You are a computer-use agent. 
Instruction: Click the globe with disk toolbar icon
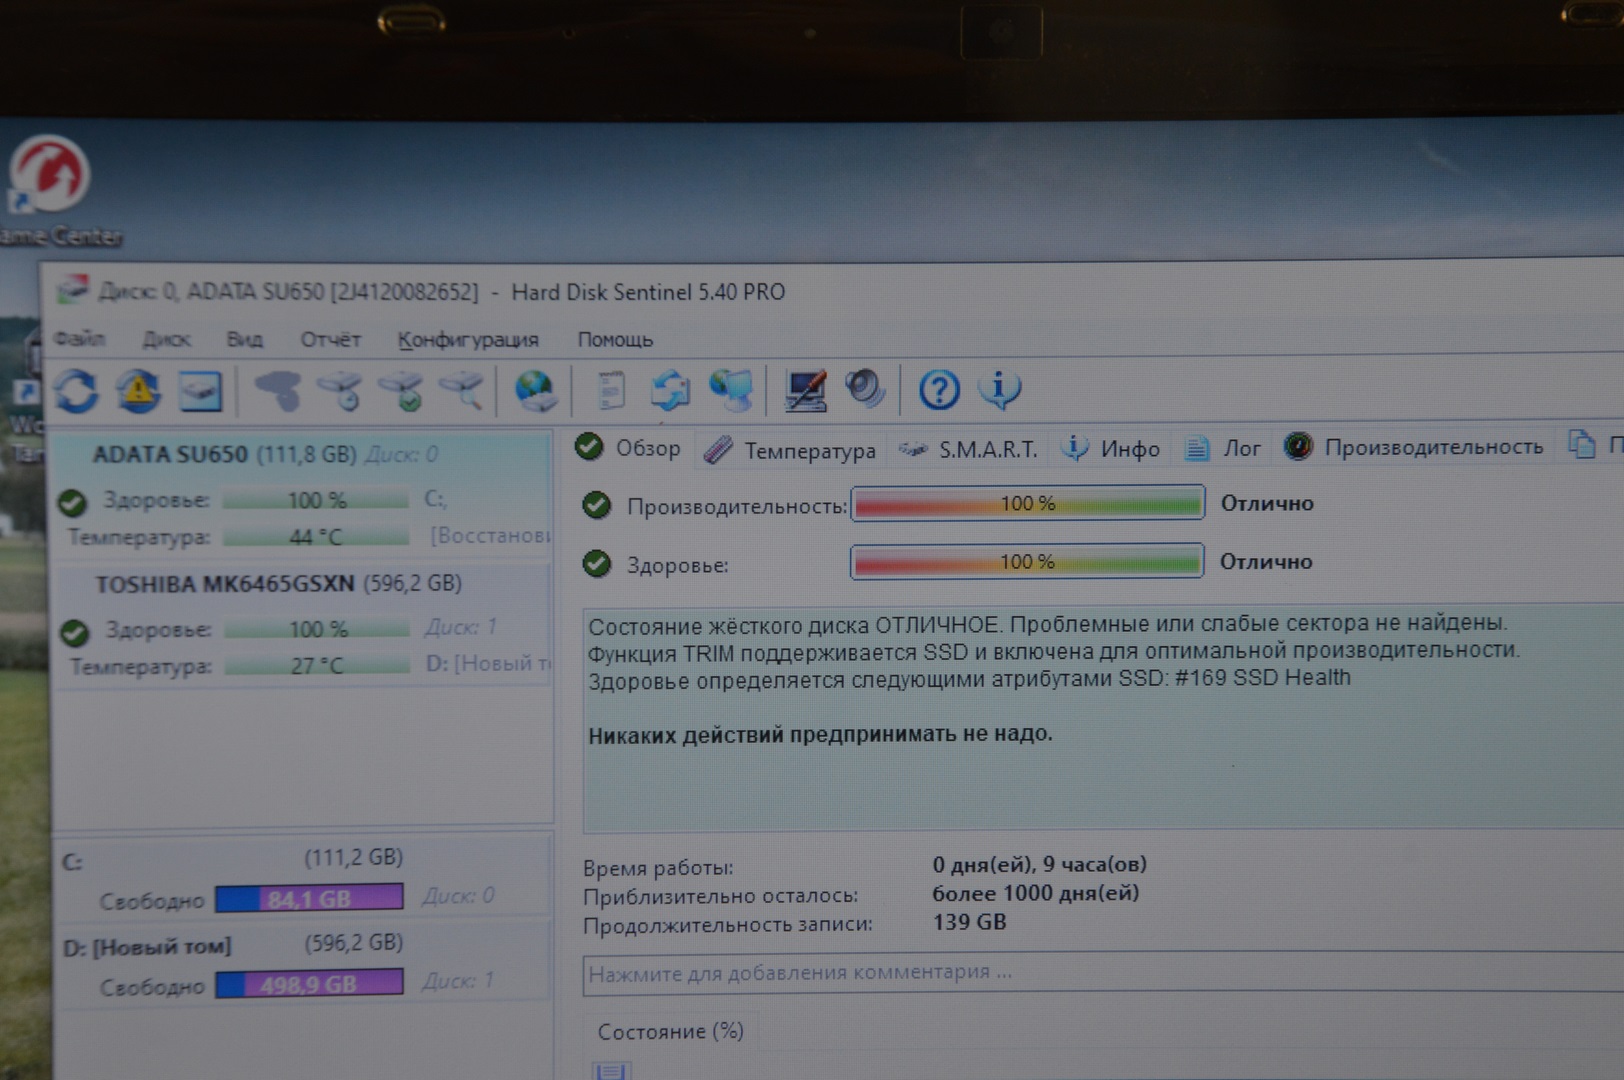tap(535, 390)
